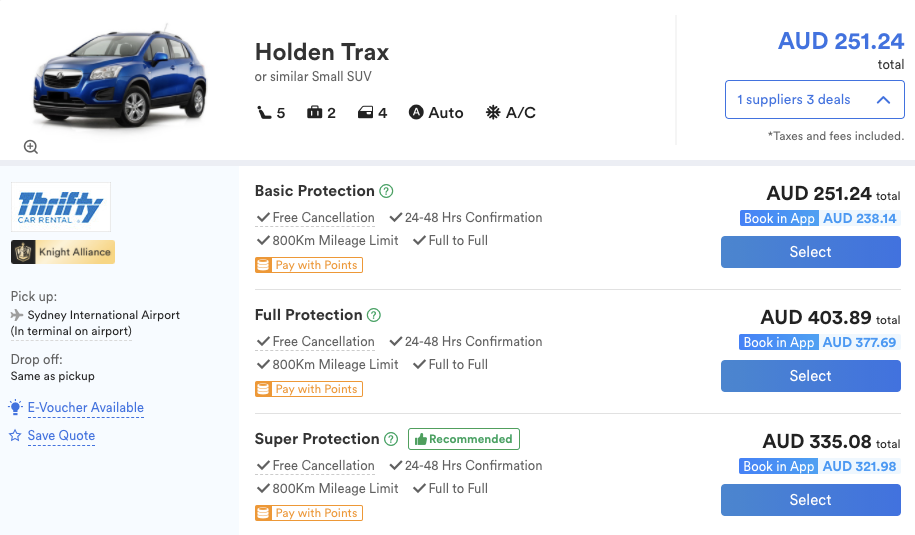Click the Save Quote link

point(61,436)
